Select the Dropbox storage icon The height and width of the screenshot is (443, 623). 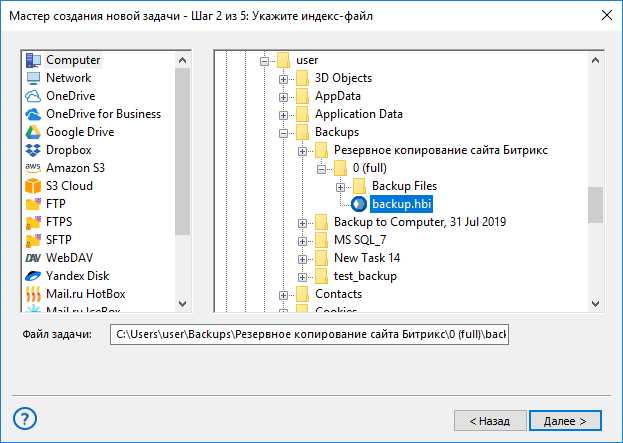click(33, 150)
